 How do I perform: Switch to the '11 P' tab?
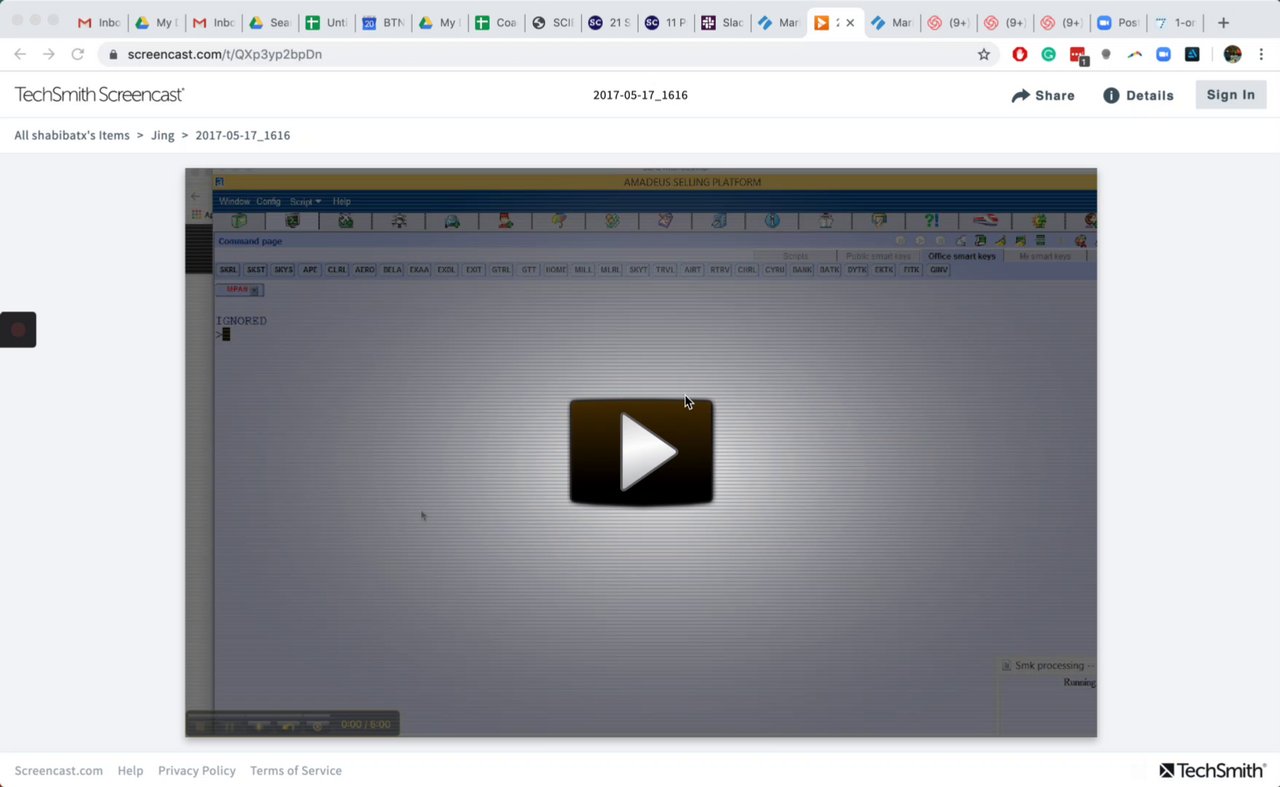pos(667,22)
